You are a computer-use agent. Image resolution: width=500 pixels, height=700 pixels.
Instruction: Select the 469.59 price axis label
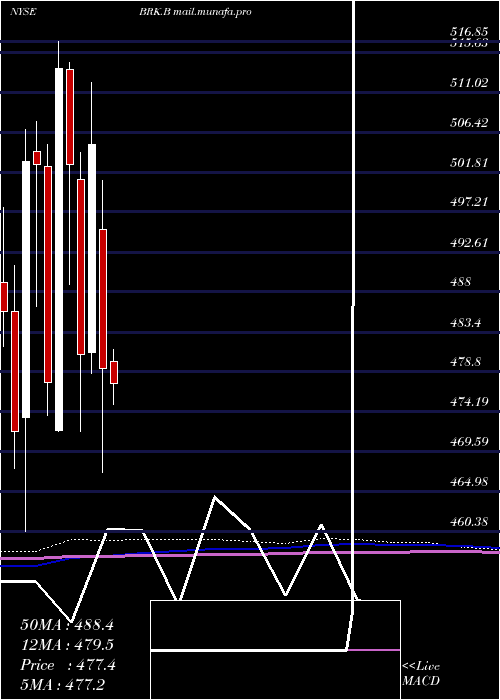469,442
